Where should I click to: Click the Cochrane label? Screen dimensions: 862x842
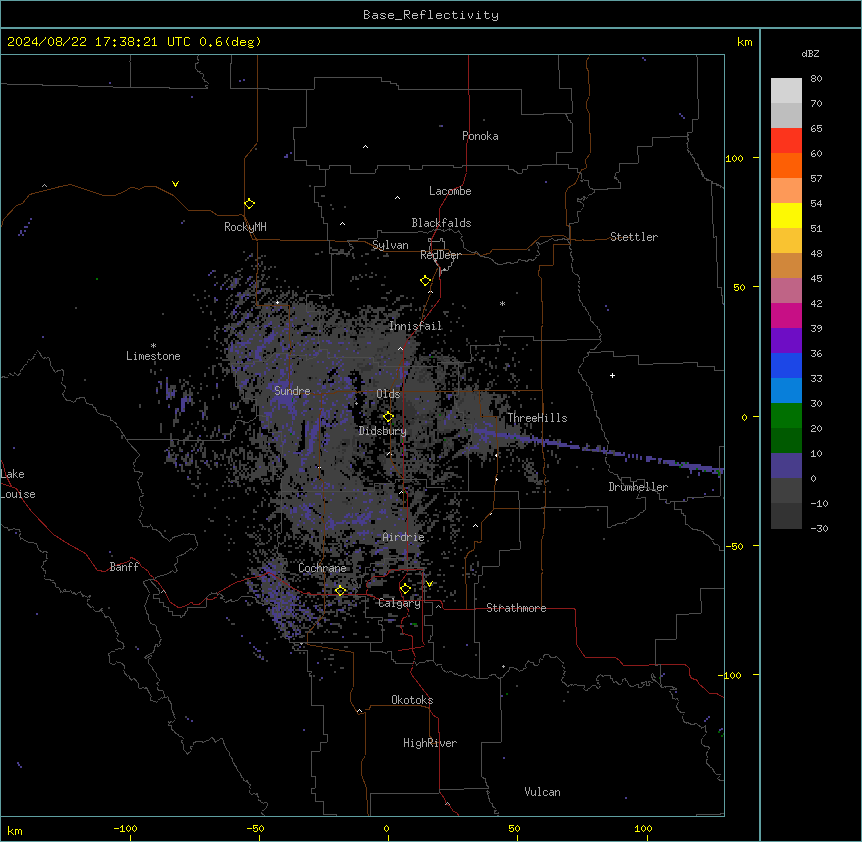click(322, 568)
